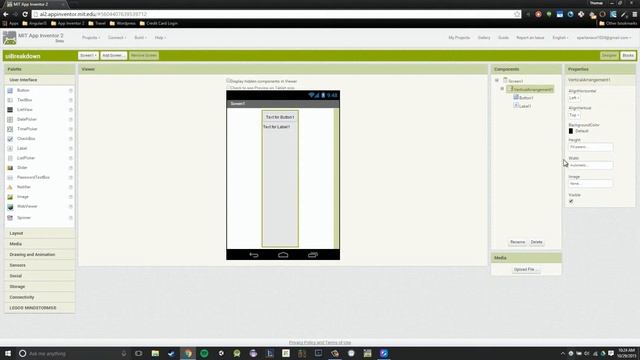640x360 pixels.
Task: Open the Help menu
Action: point(160,38)
